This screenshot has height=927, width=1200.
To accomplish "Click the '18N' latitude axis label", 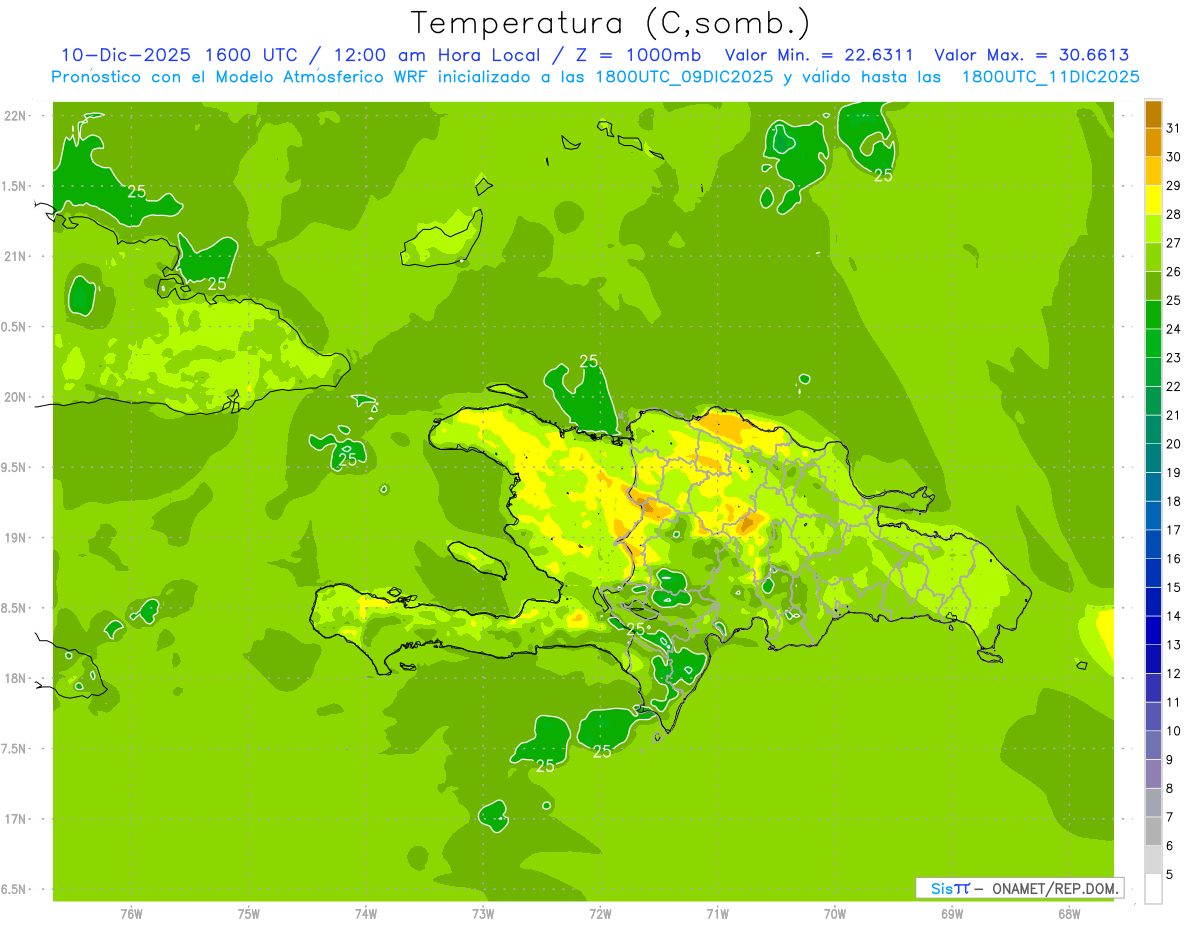I will (15, 678).
